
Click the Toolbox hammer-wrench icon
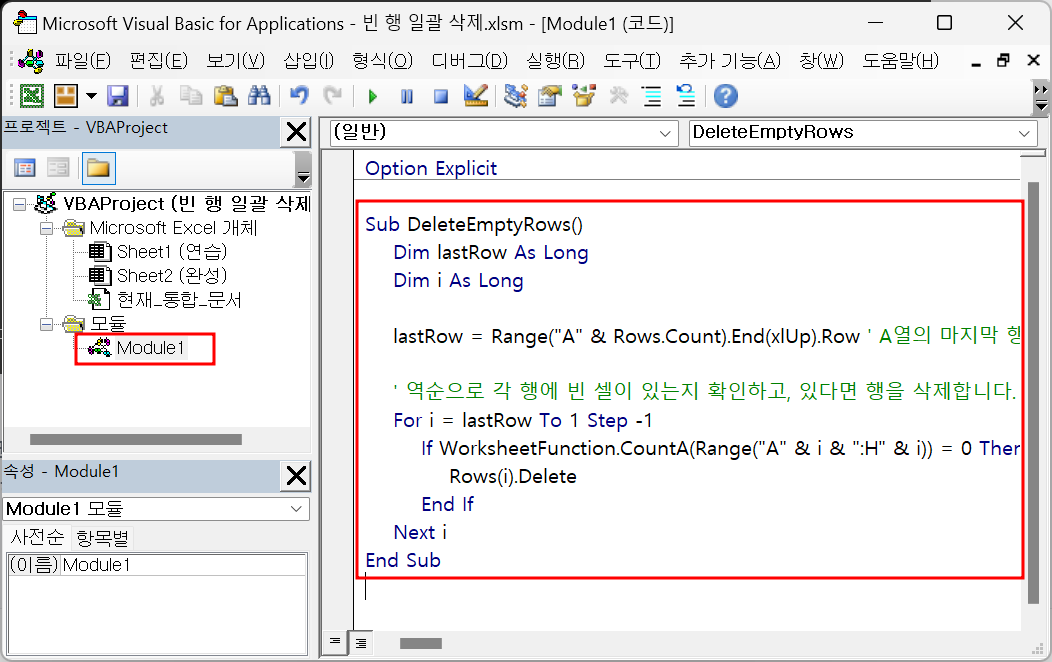point(618,96)
